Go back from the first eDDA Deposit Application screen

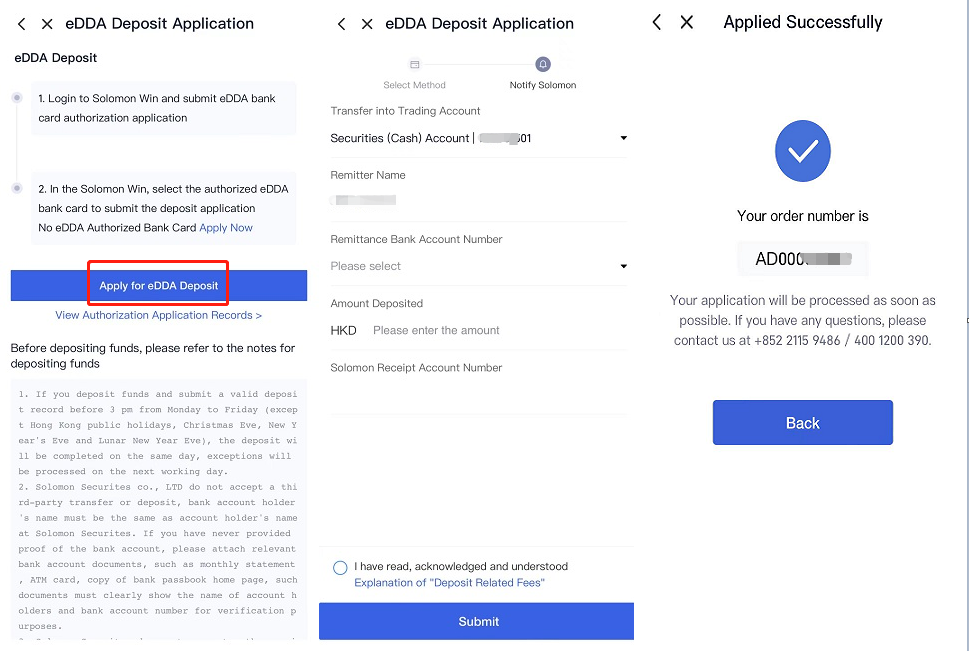click(22, 24)
